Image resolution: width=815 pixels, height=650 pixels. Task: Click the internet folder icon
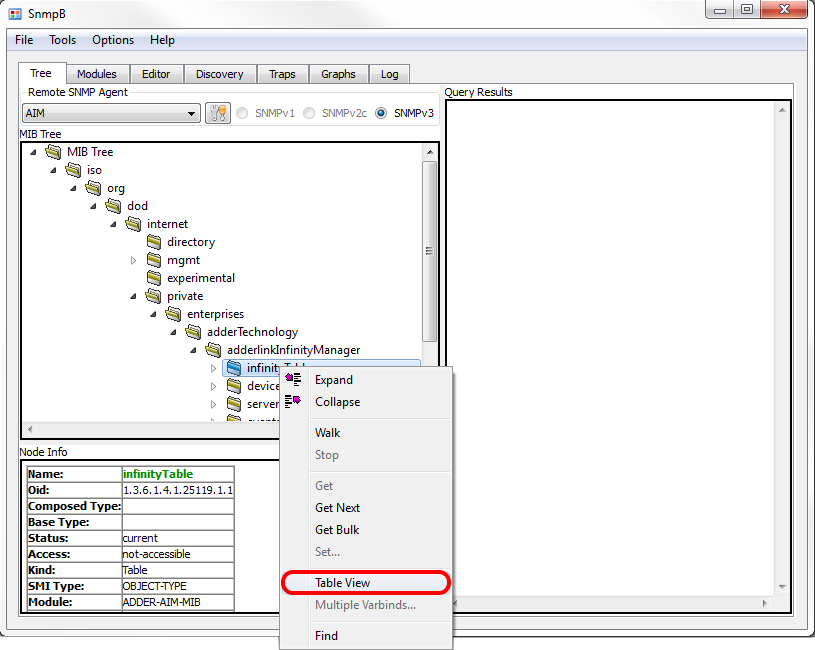133,224
